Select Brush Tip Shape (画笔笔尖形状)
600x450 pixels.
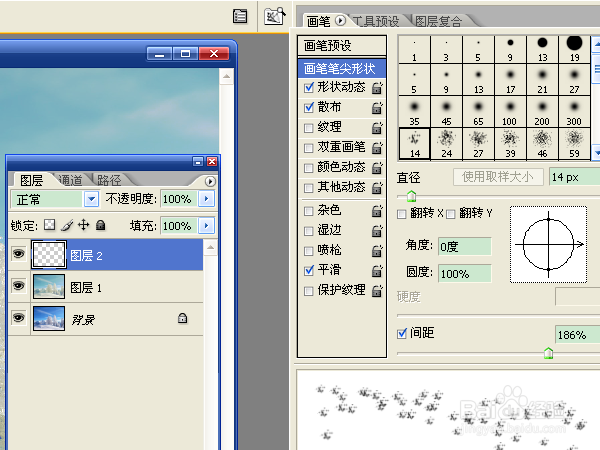click(342, 68)
